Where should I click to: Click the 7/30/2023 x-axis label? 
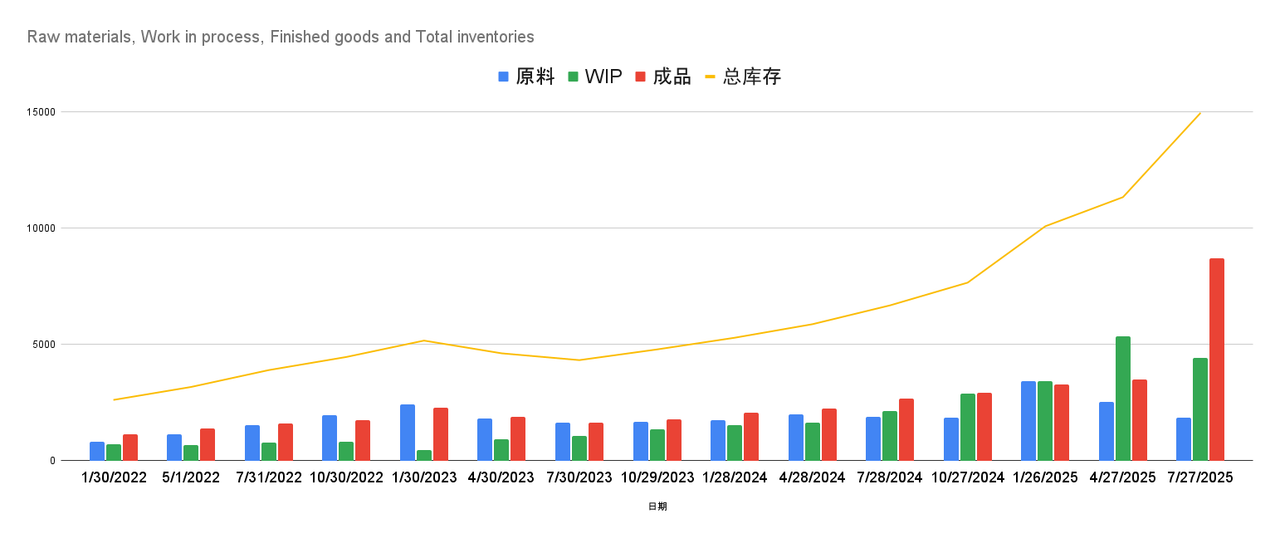(x=580, y=478)
